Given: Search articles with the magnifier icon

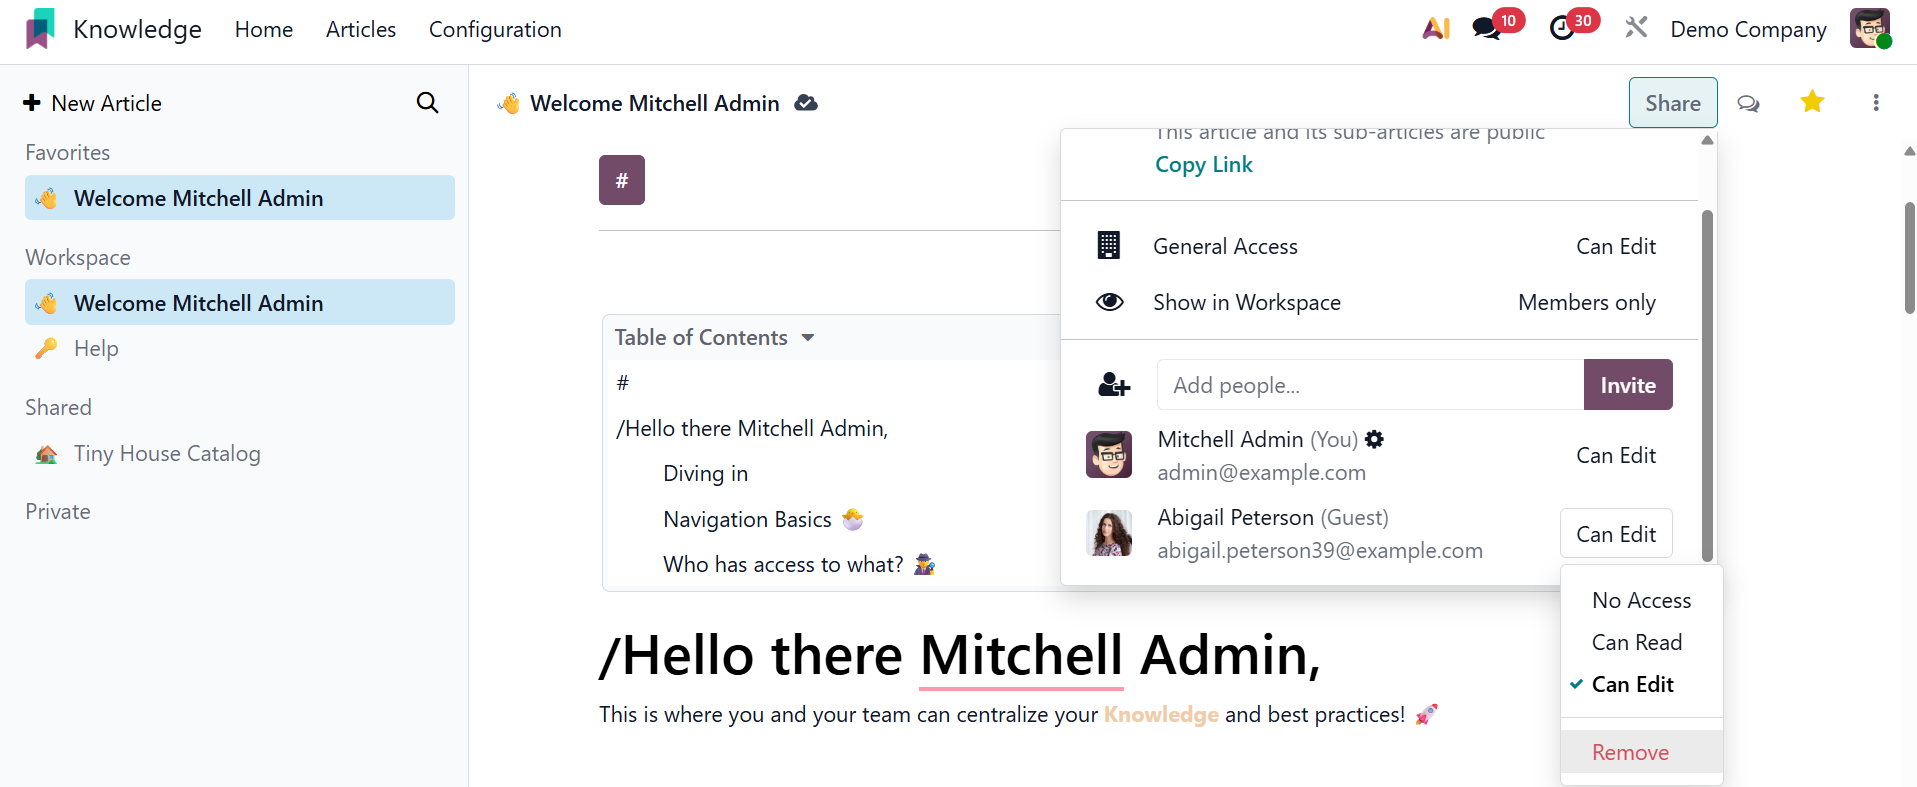Looking at the screenshot, I should pos(427,103).
